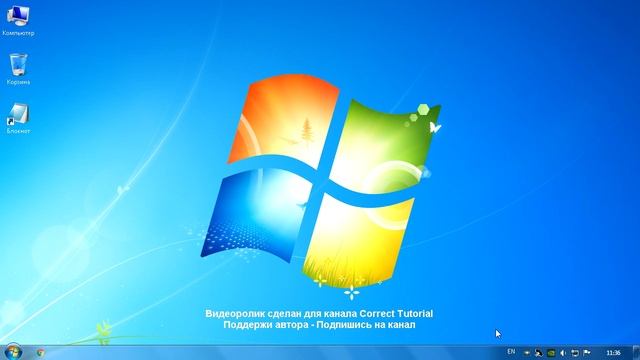Show hidden tray icons arrow
This screenshot has height=360, width=640.
[527, 353]
